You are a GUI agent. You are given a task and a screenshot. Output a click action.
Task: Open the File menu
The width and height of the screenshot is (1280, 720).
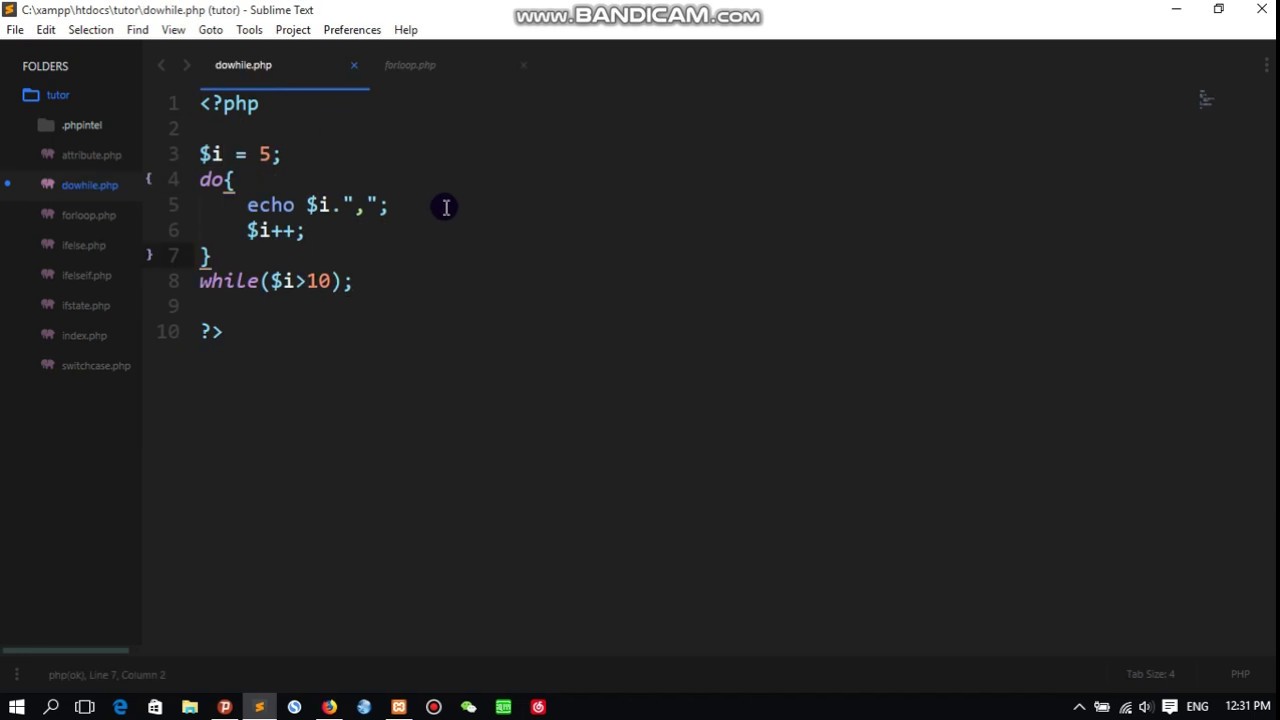[15, 30]
